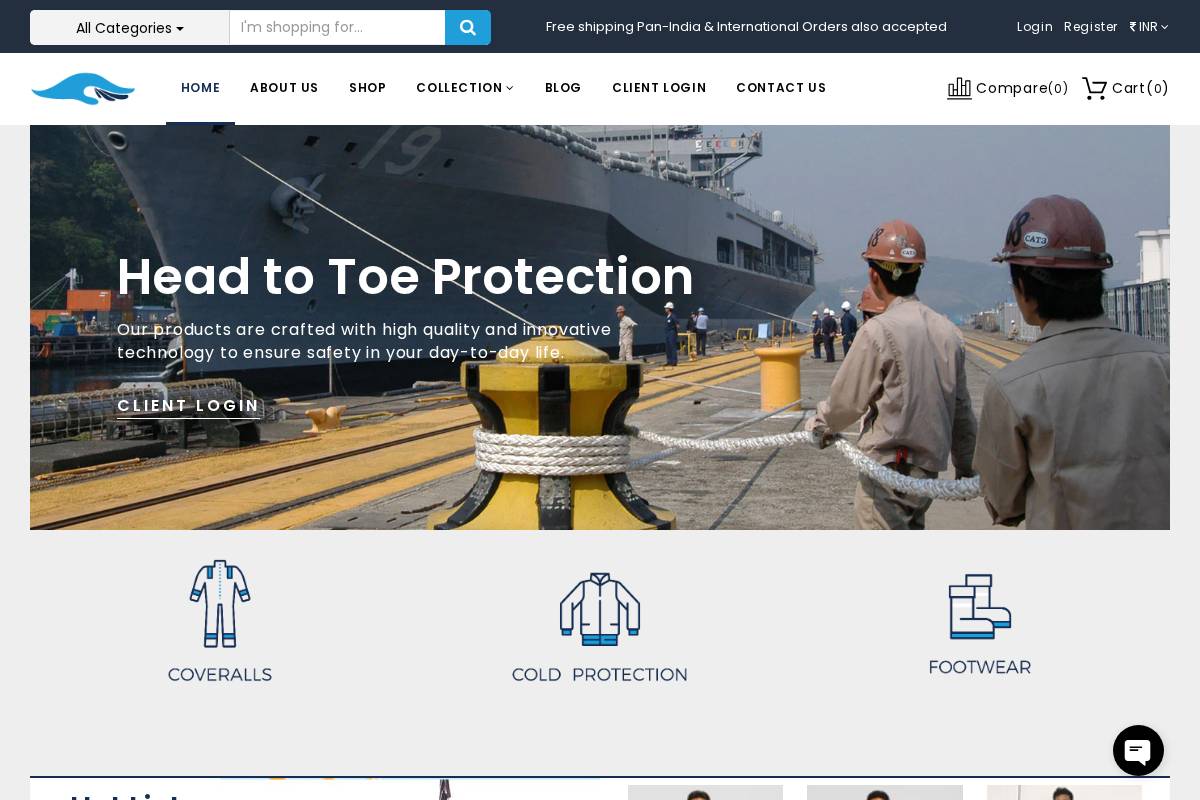This screenshot has height=800, width=1200.
Task: Click the company logo to go home
Action: [x=83, y=89]
